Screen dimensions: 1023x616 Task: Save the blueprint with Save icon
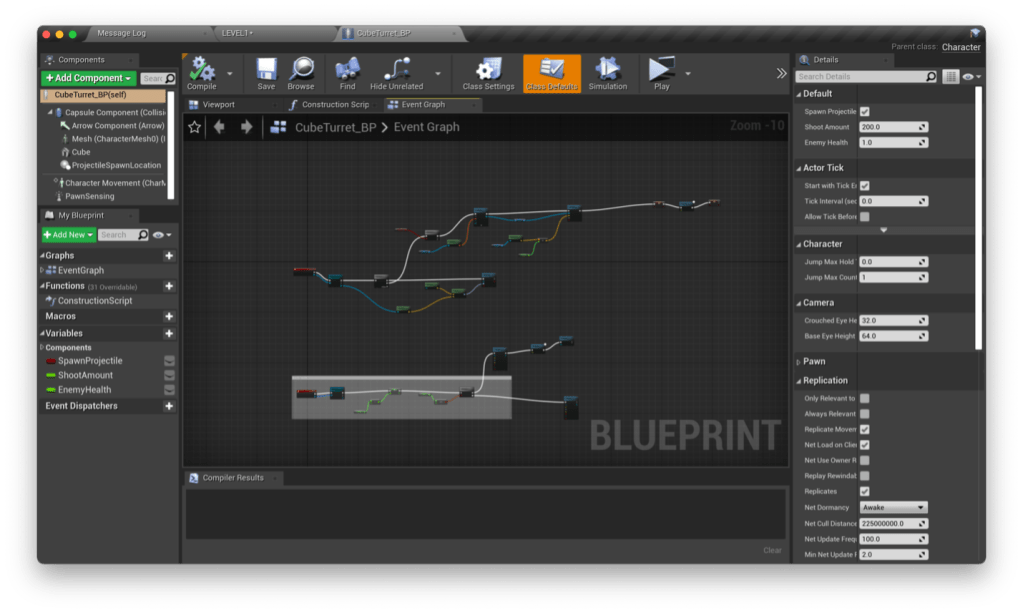pyautogui.click(x=266, y=70)
